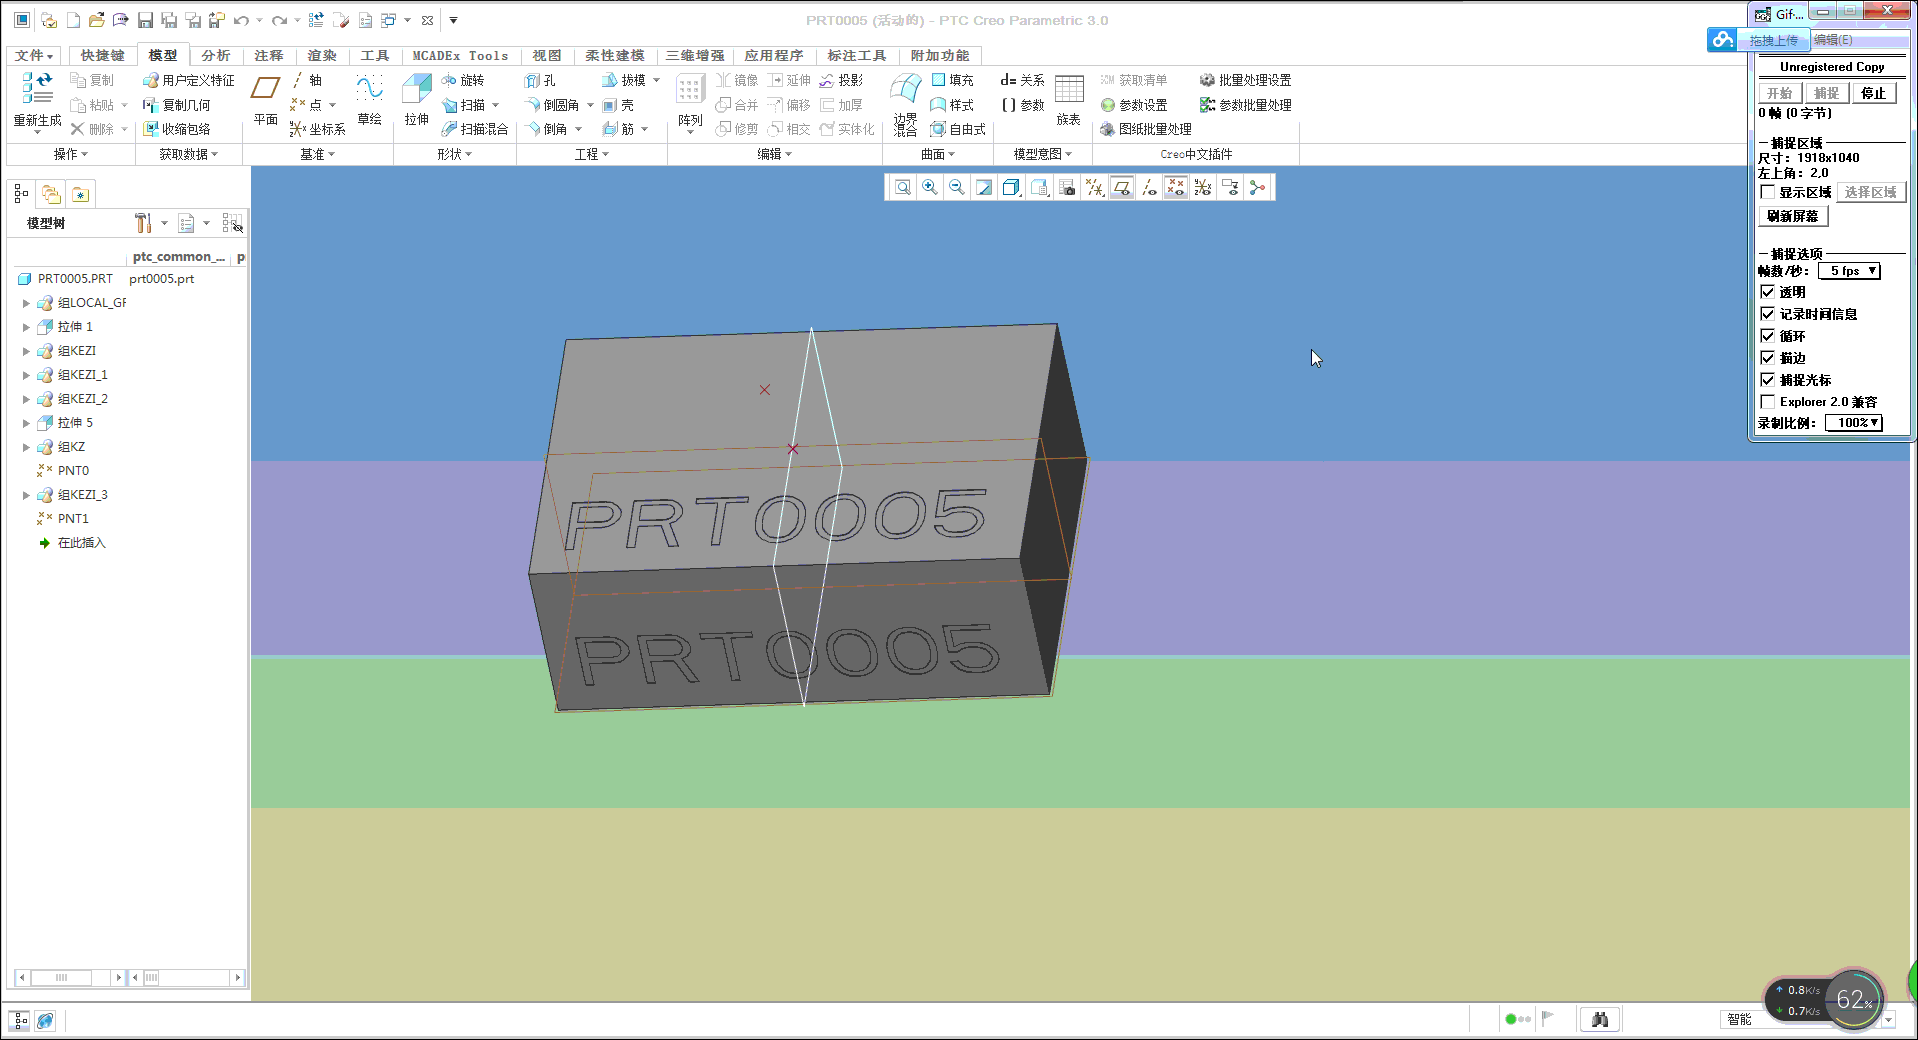Expand the 工程 group dropdown
1918x1040 pixels.
click(592, 154)
